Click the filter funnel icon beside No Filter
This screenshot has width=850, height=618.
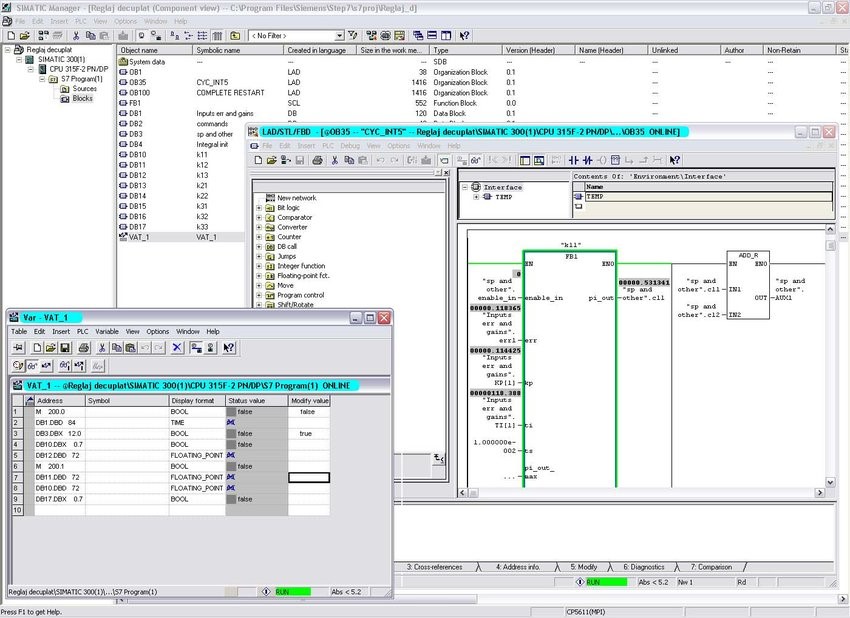pos(353,36)
